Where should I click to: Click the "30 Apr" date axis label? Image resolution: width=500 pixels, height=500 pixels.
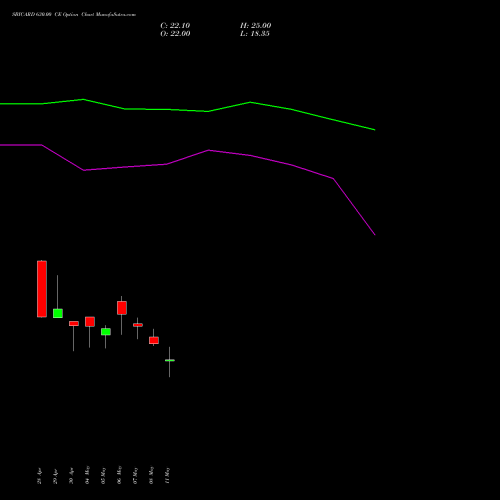click(x=71, y=476)
